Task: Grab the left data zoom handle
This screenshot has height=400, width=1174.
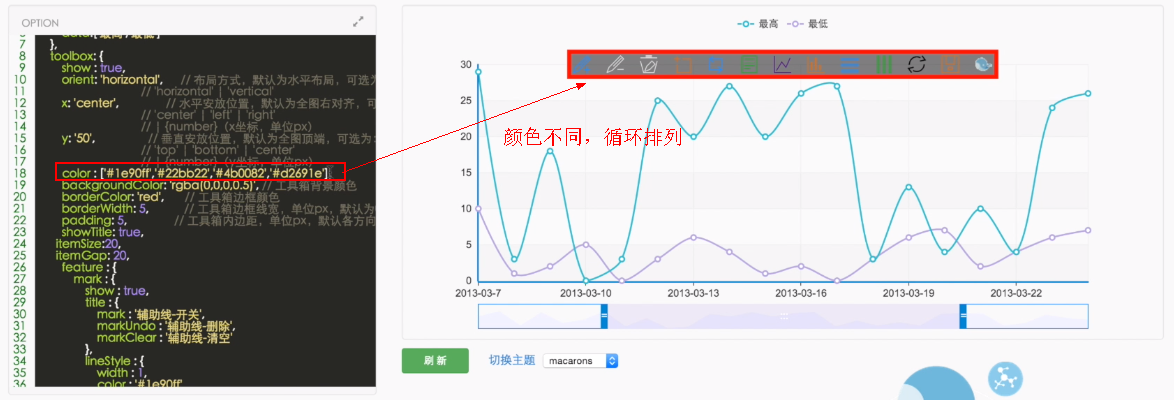Action: [x=604, y=316]
